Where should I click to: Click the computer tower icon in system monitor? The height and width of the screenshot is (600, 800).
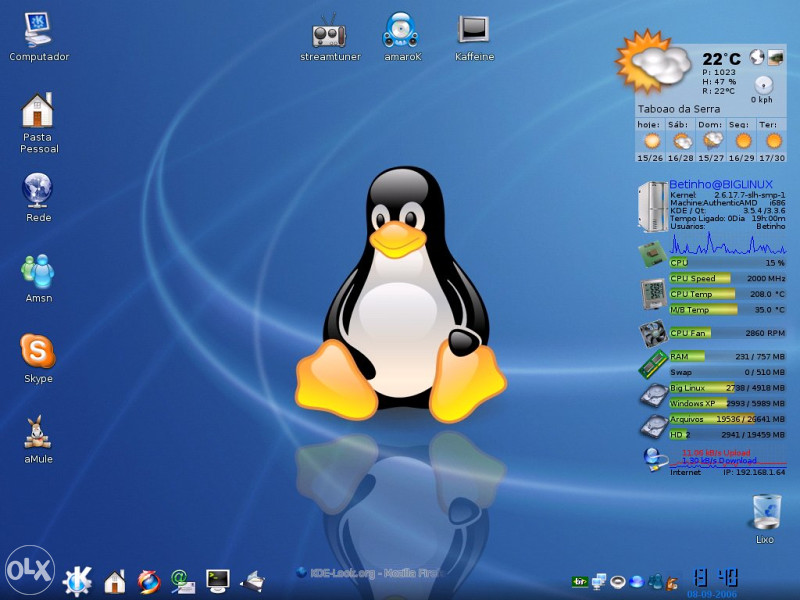[652, 206]
